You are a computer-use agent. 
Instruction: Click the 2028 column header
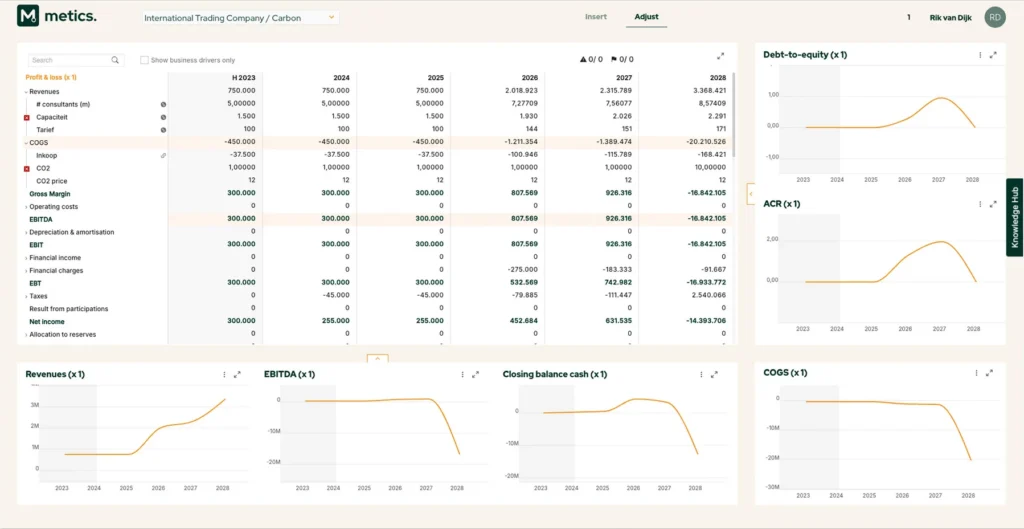(718, 78)
